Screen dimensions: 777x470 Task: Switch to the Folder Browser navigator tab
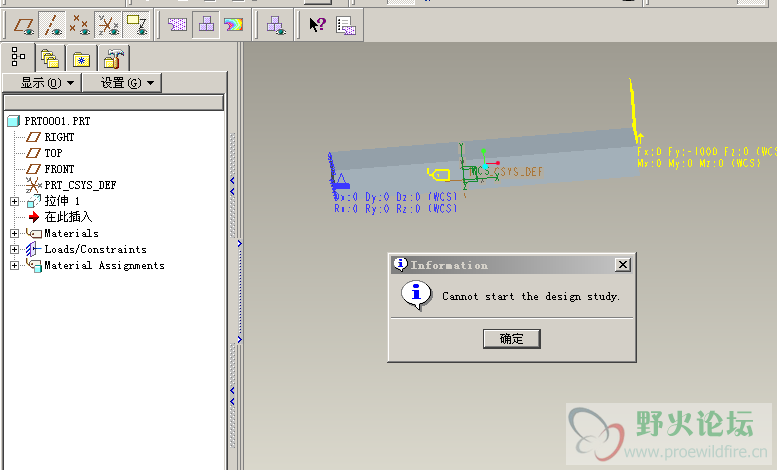pyautogui.click(x=50, y=59)
